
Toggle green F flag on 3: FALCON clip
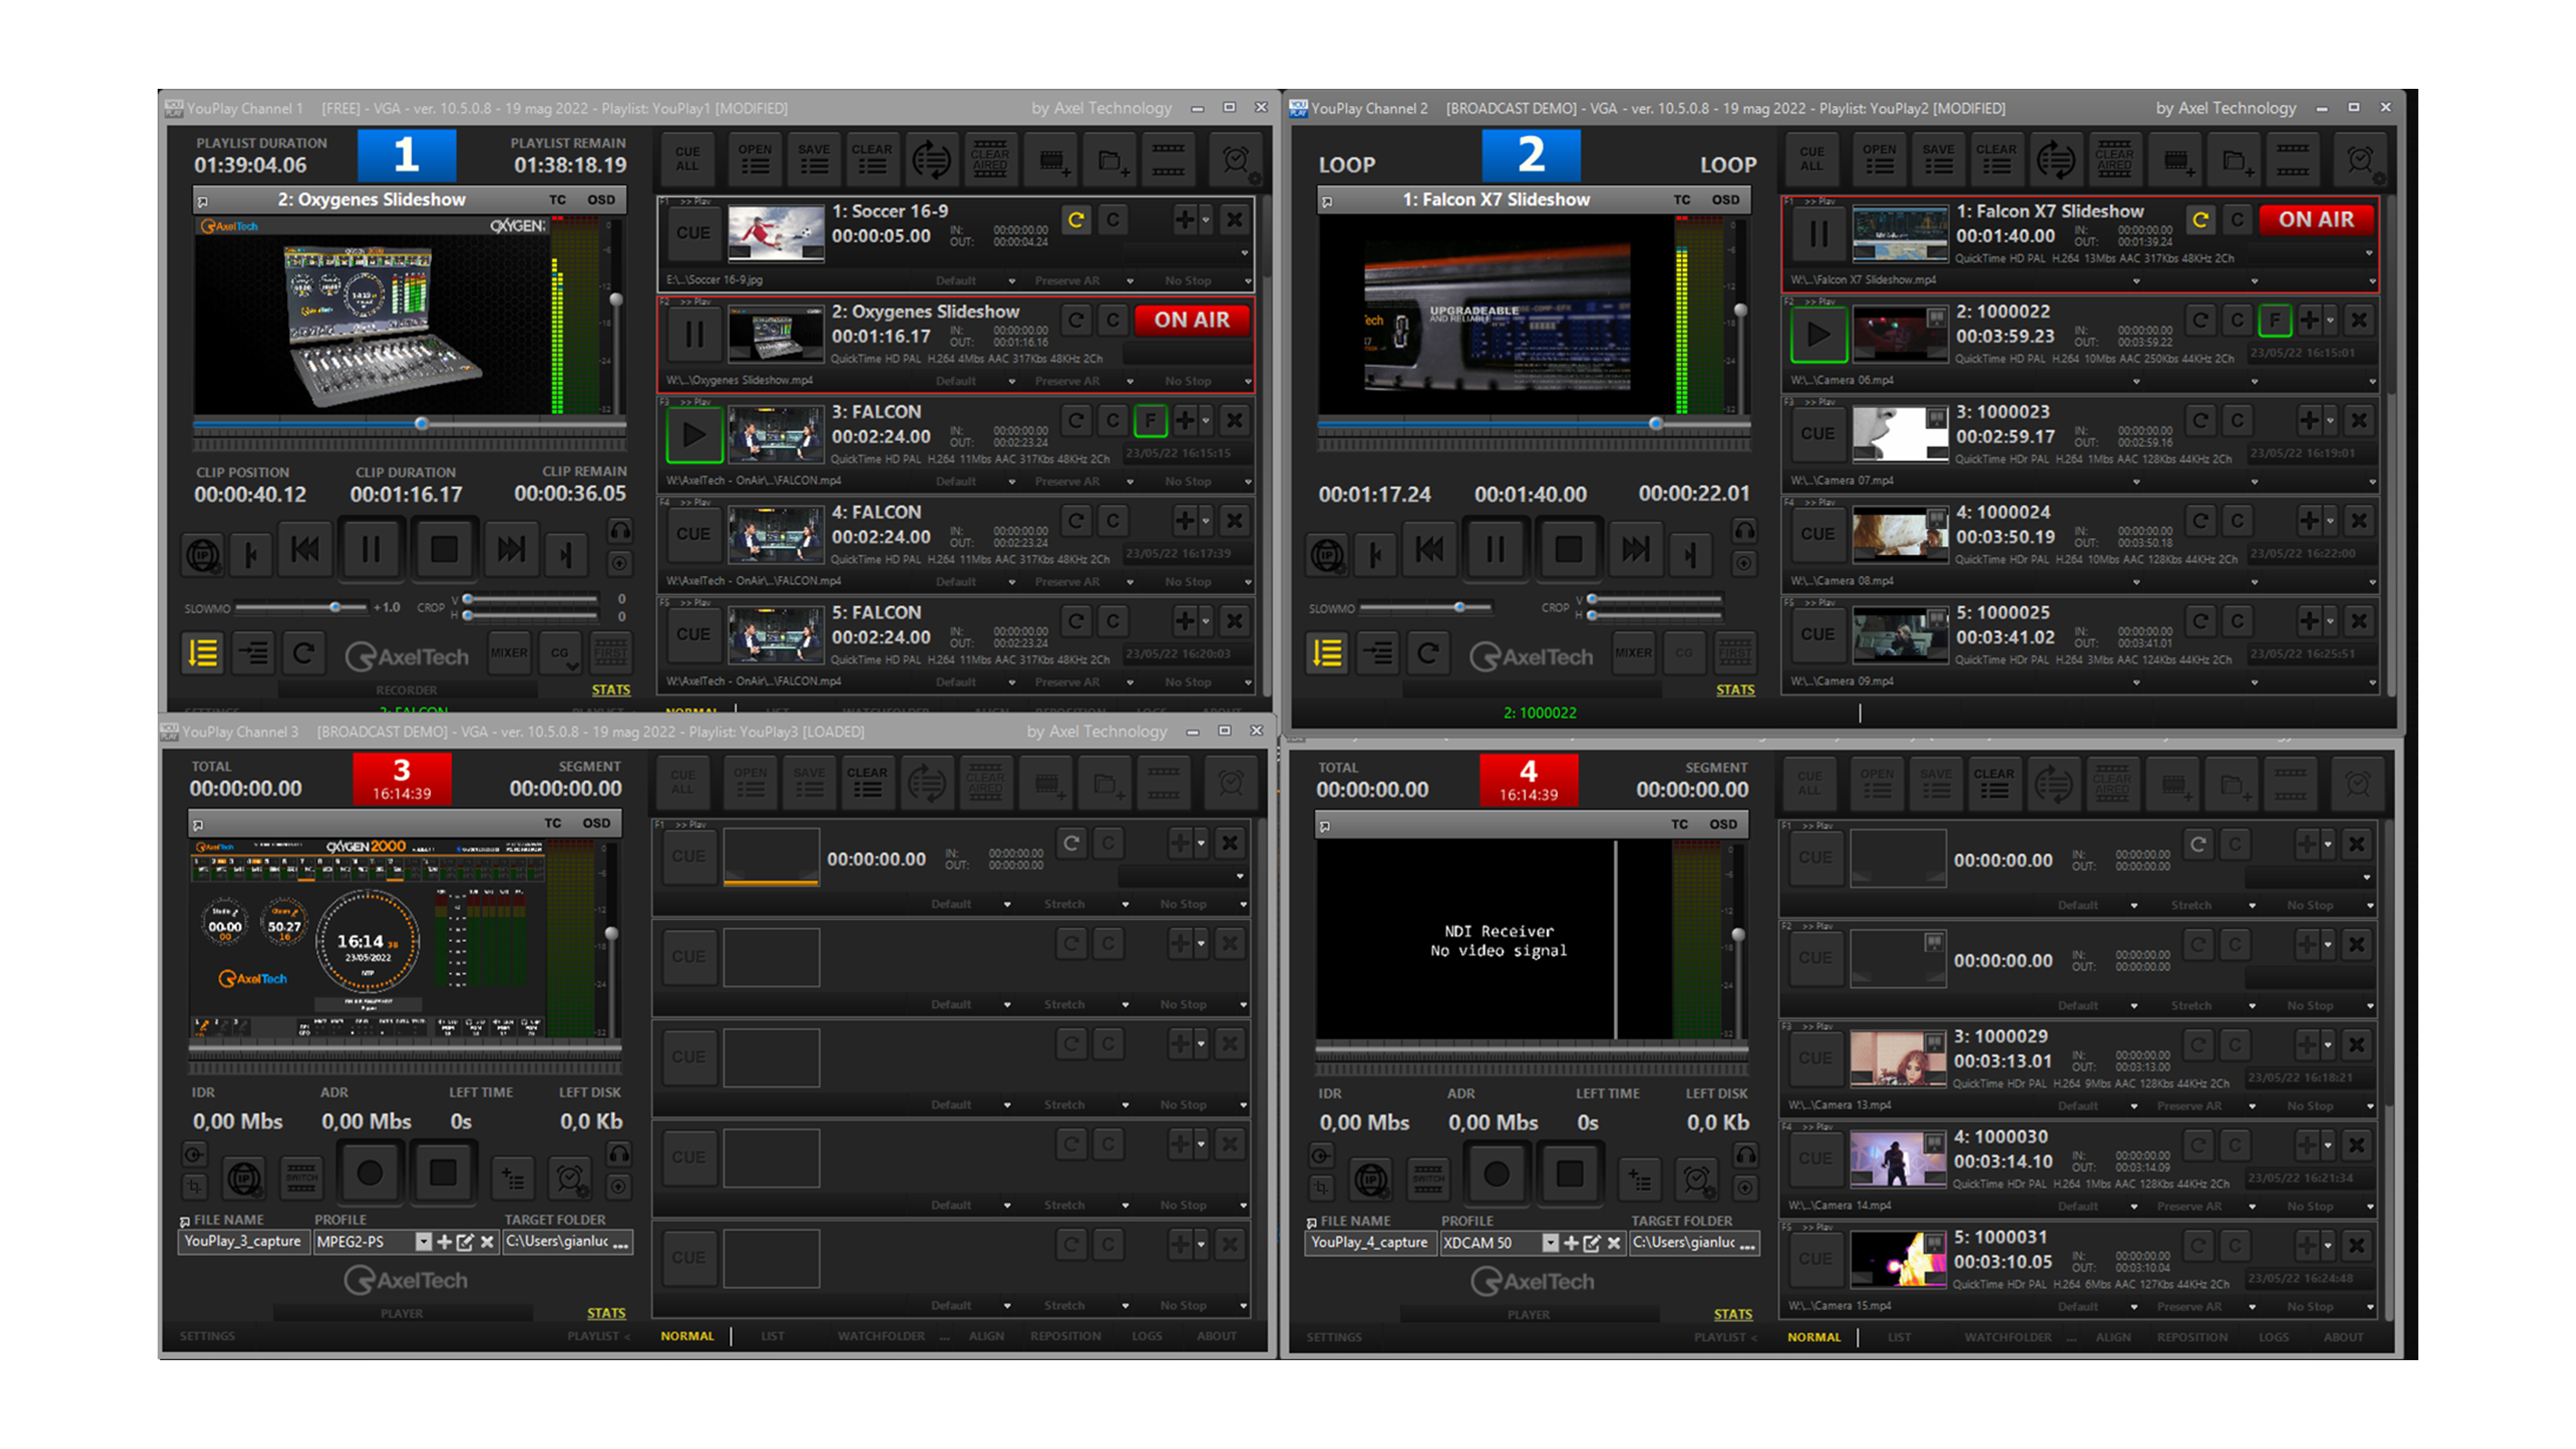tap(1150, 421)
